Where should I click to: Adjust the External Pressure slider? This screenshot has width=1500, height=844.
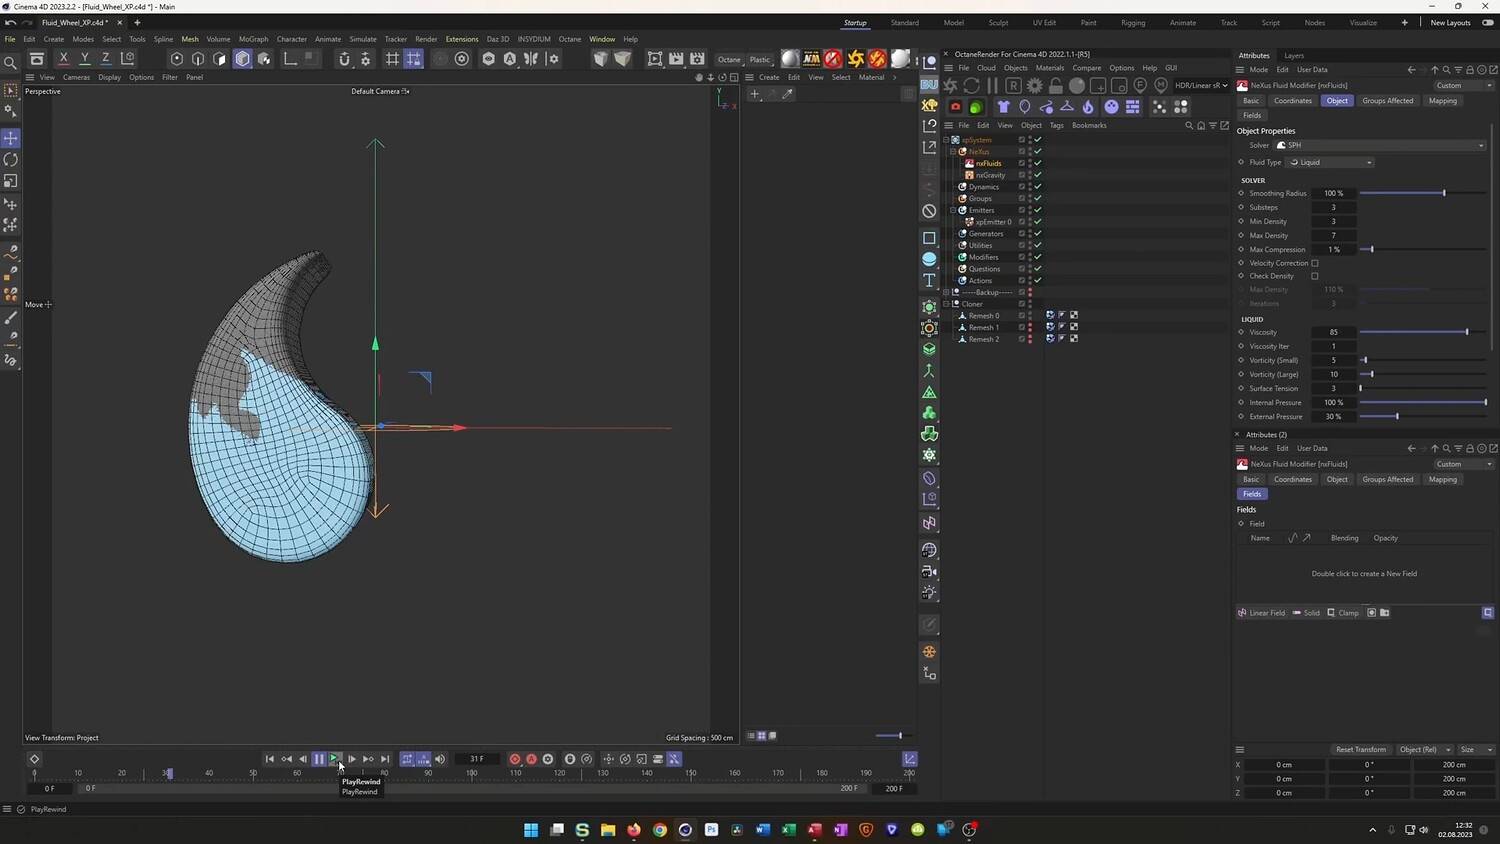click(x=1422, y=417)
